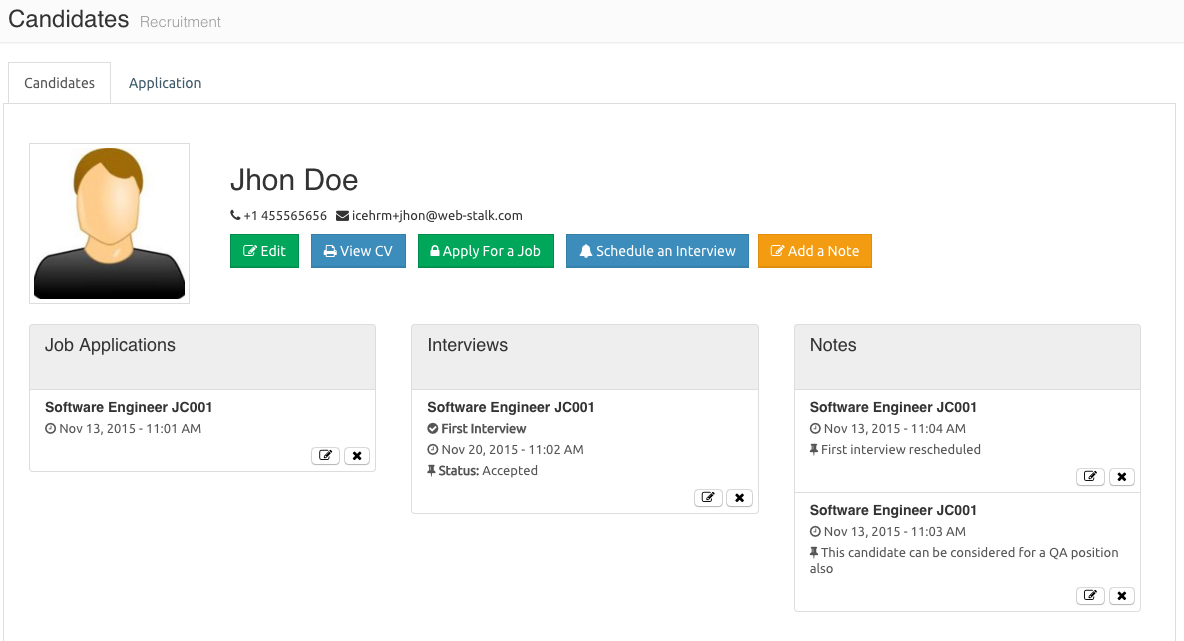Select the Candidates tab
Viewport: 1184px width, 641px height.
click(59, 83)
